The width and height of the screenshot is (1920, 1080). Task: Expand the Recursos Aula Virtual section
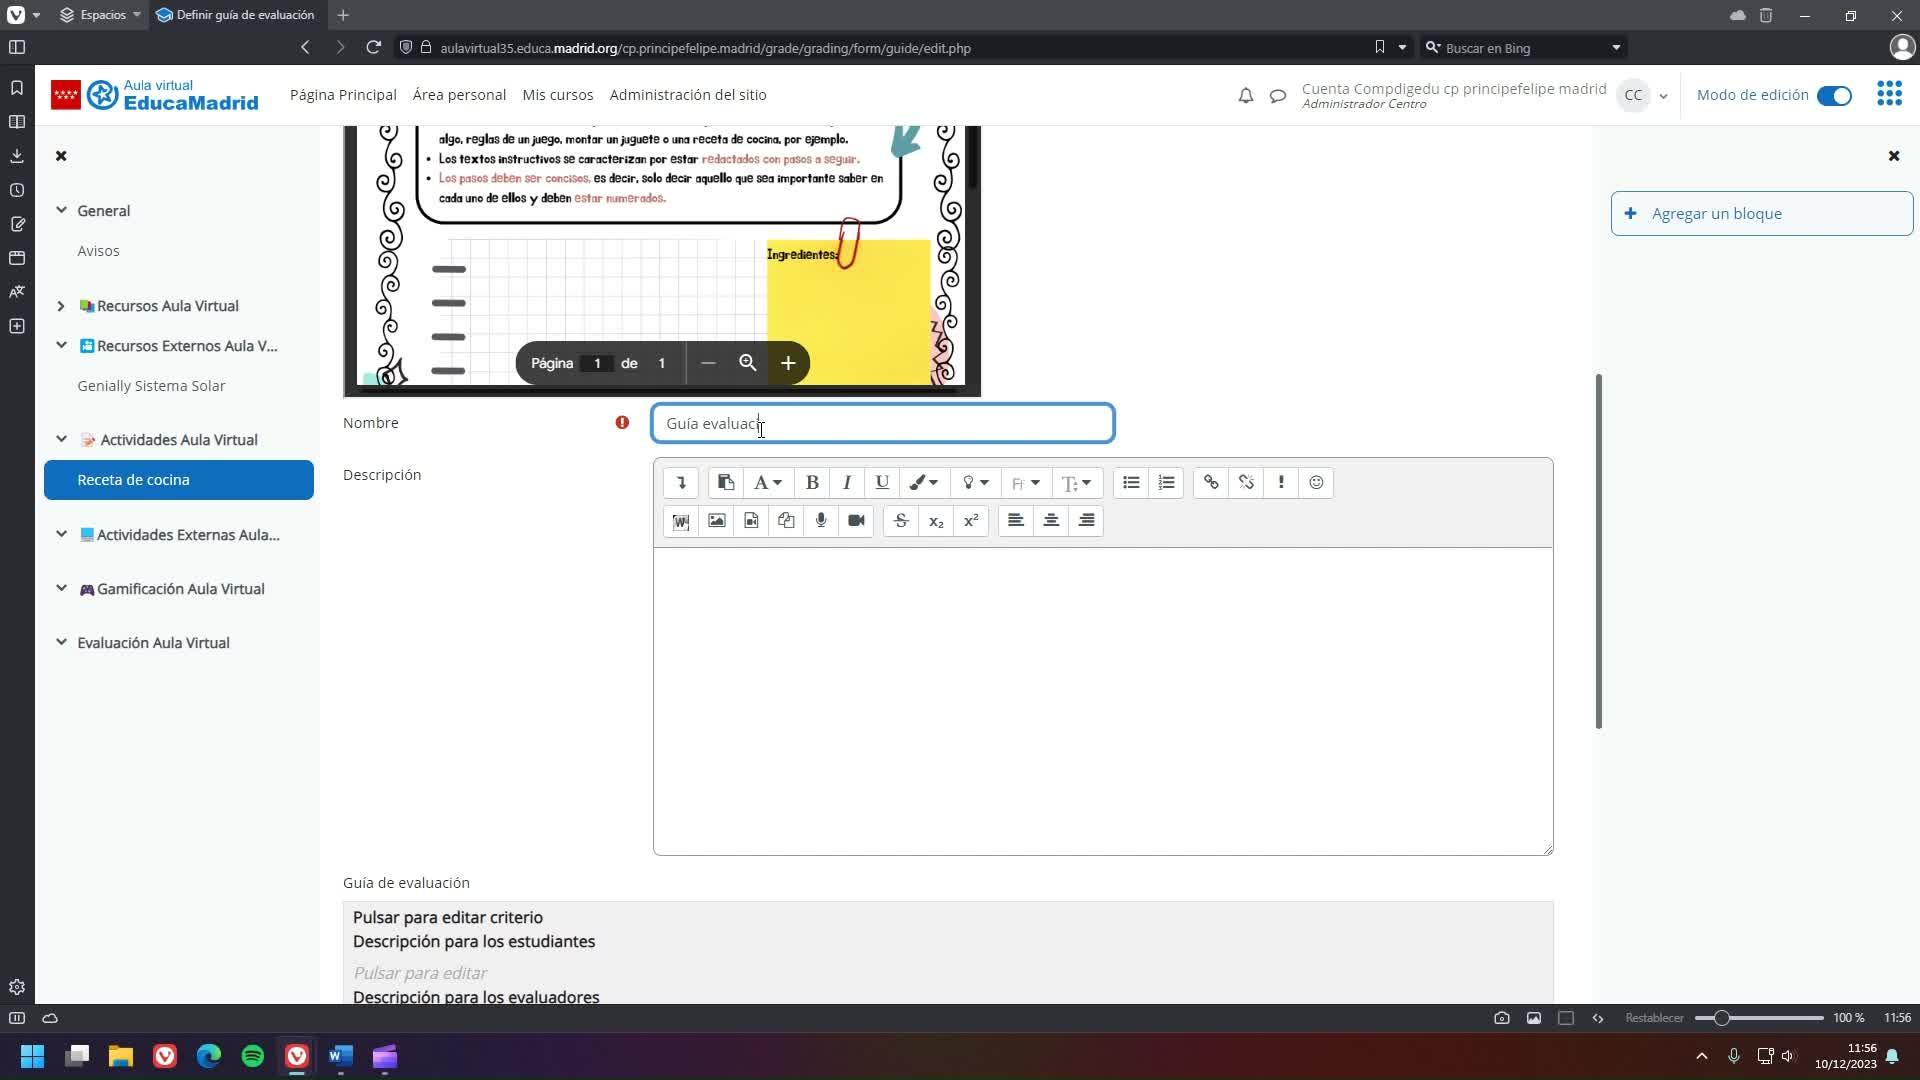point(61,306)
